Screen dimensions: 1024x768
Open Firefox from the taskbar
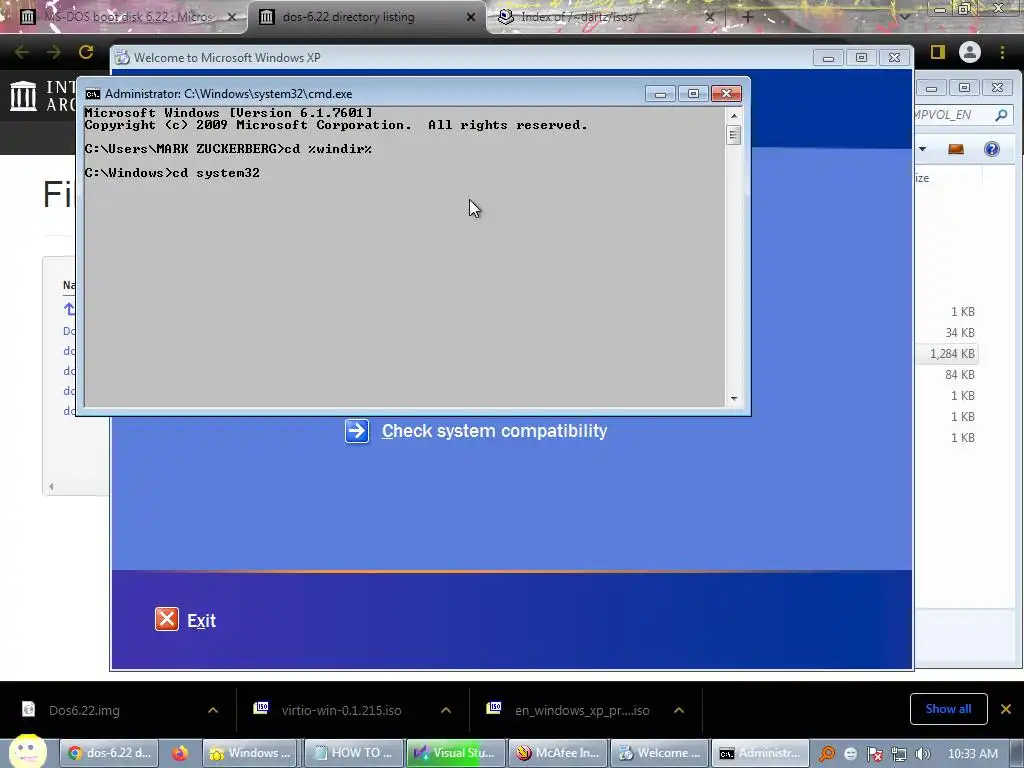point(180,753)
